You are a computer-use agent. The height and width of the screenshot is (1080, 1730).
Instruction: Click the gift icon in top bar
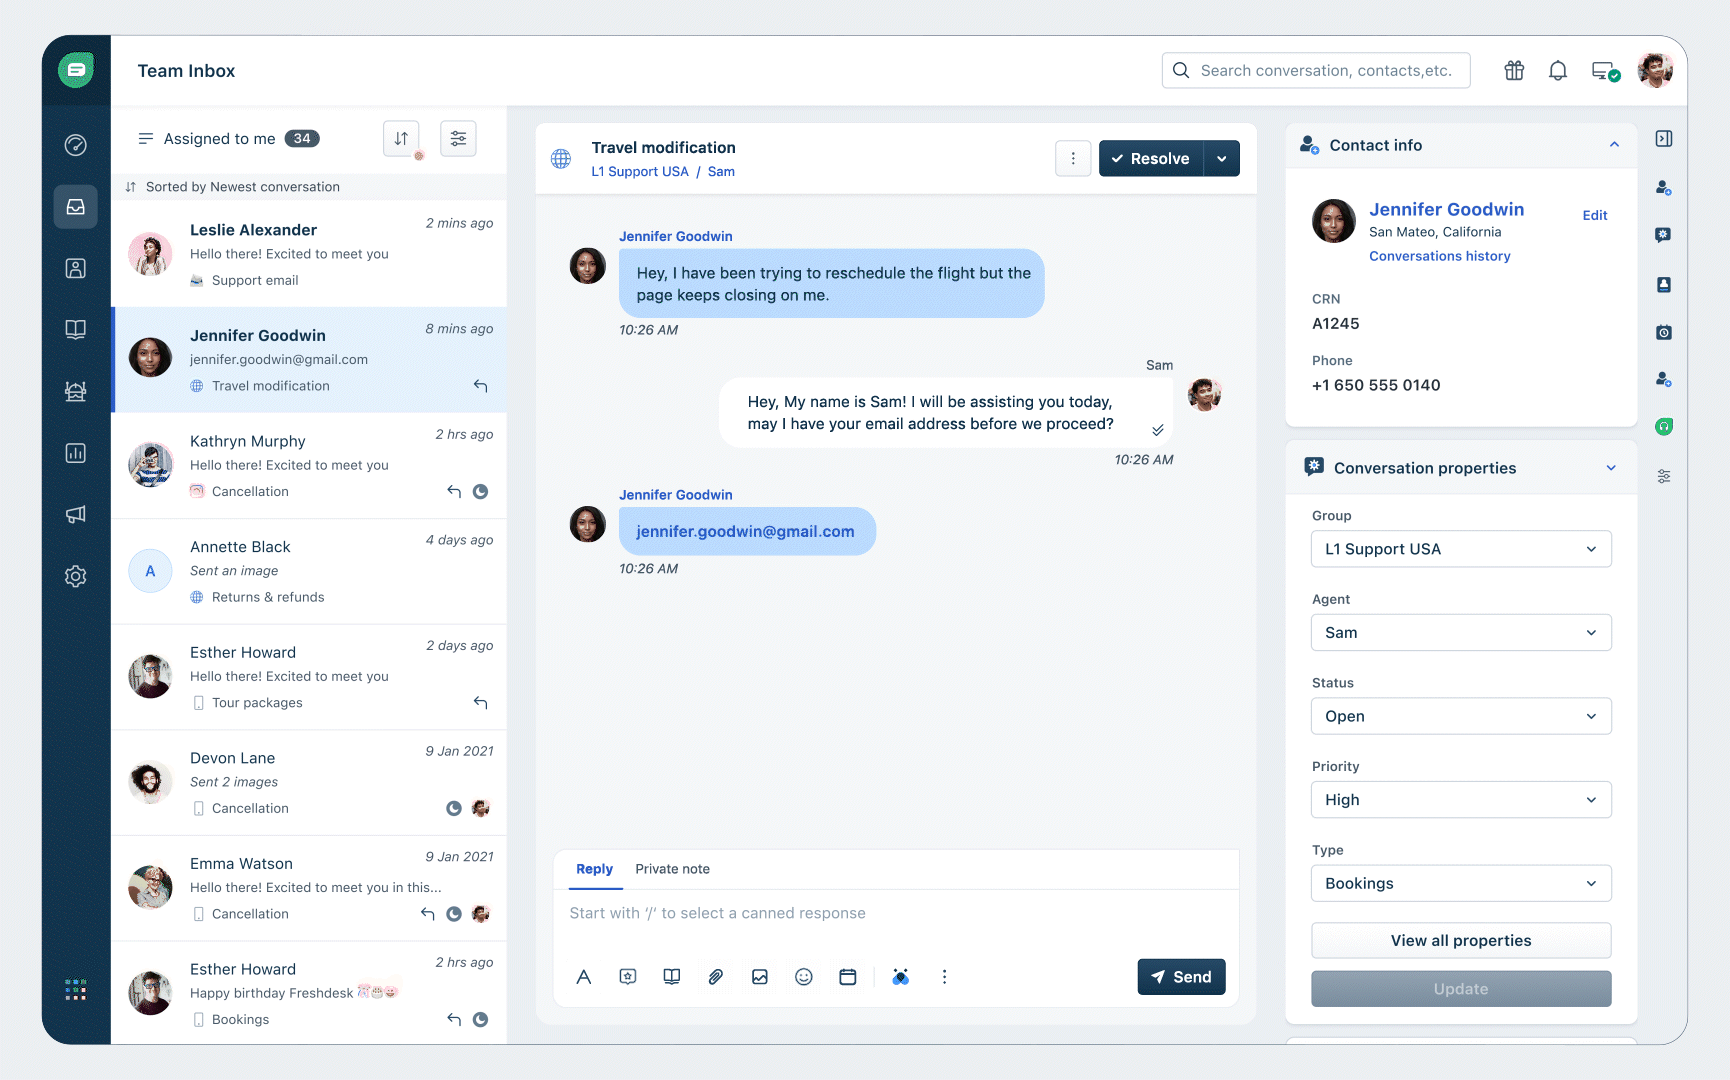[x=1514, y=71]
